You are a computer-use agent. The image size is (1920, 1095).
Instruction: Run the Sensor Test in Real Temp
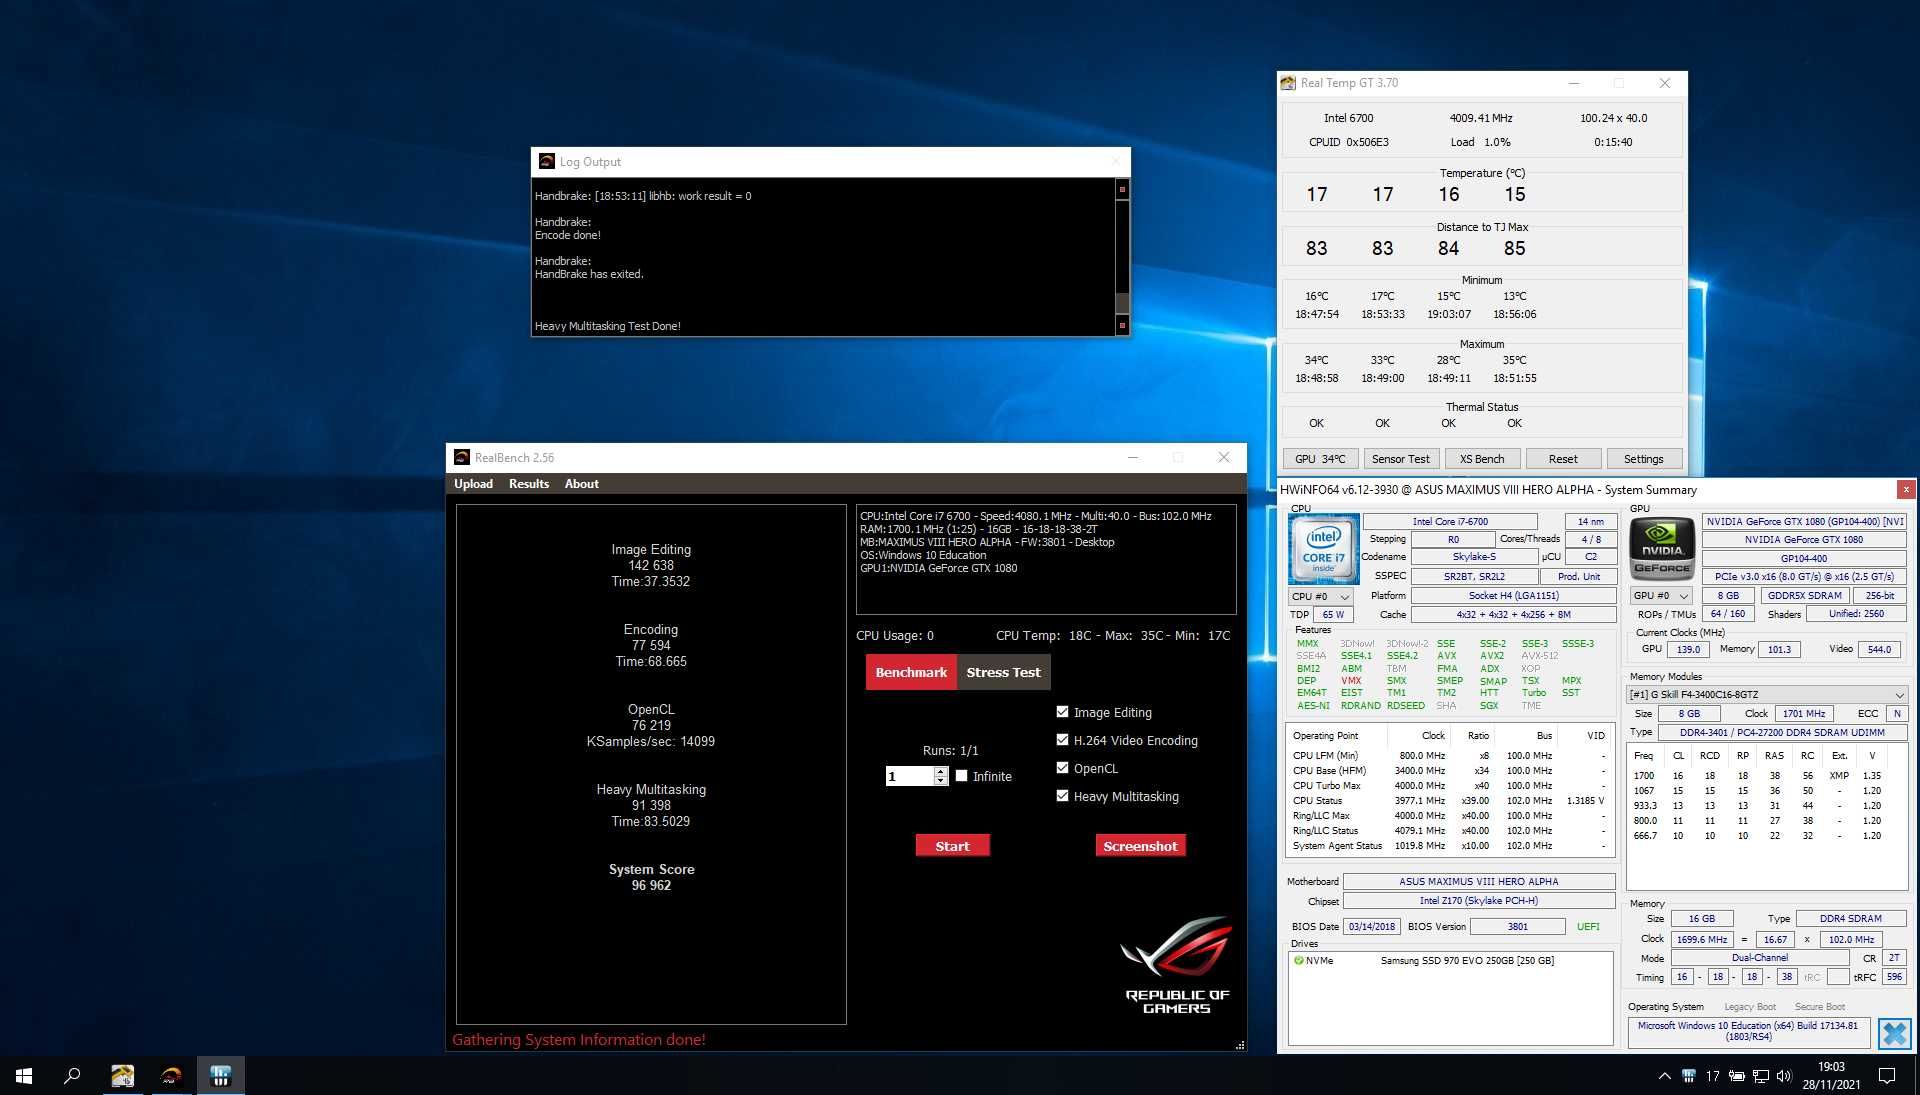pyautogui.click(x=1400, y=459)
